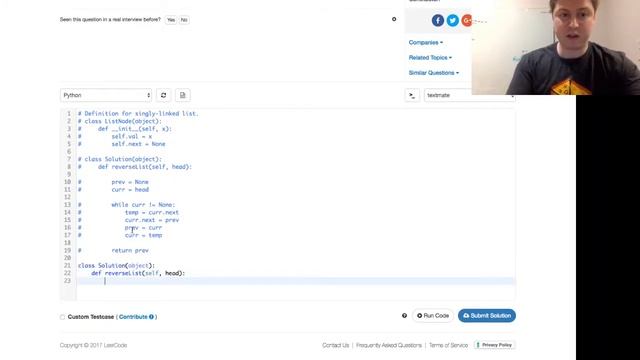Click the 'temp = curr.next' comment line

coord(152,212)
